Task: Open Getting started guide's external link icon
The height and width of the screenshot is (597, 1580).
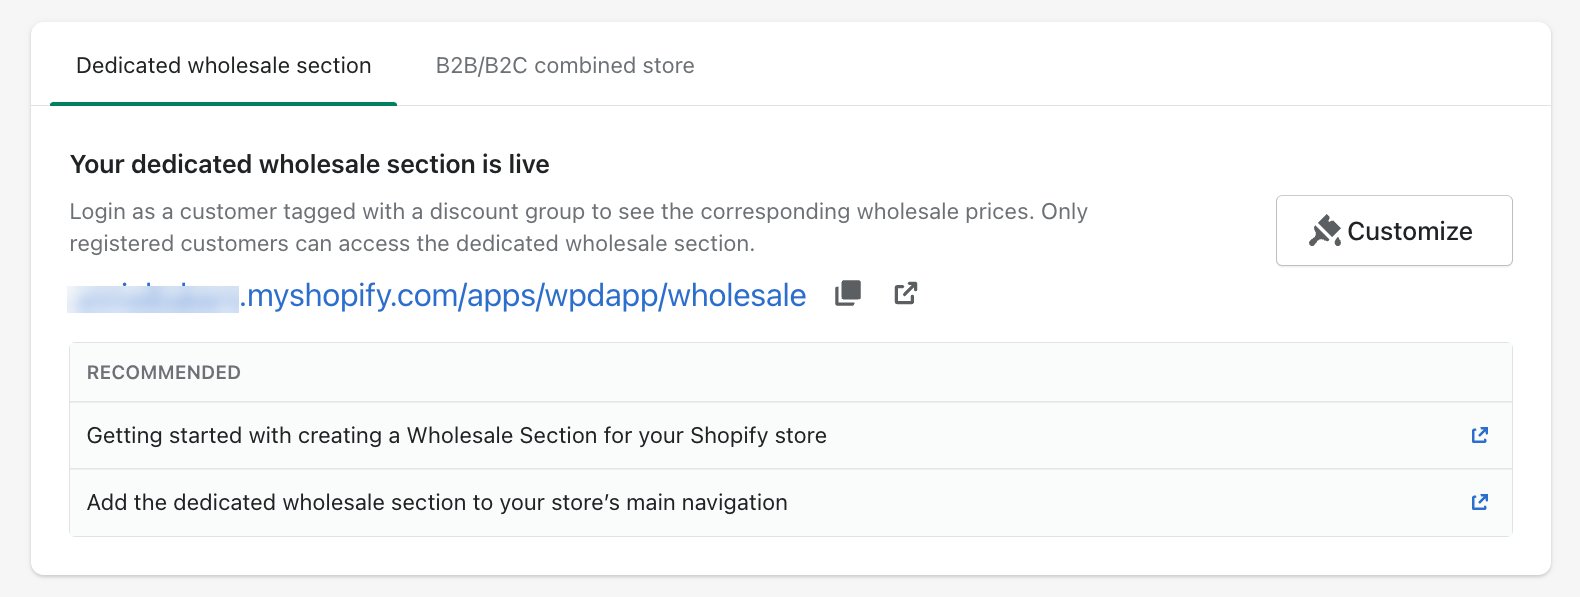Action: point(1480,435)
